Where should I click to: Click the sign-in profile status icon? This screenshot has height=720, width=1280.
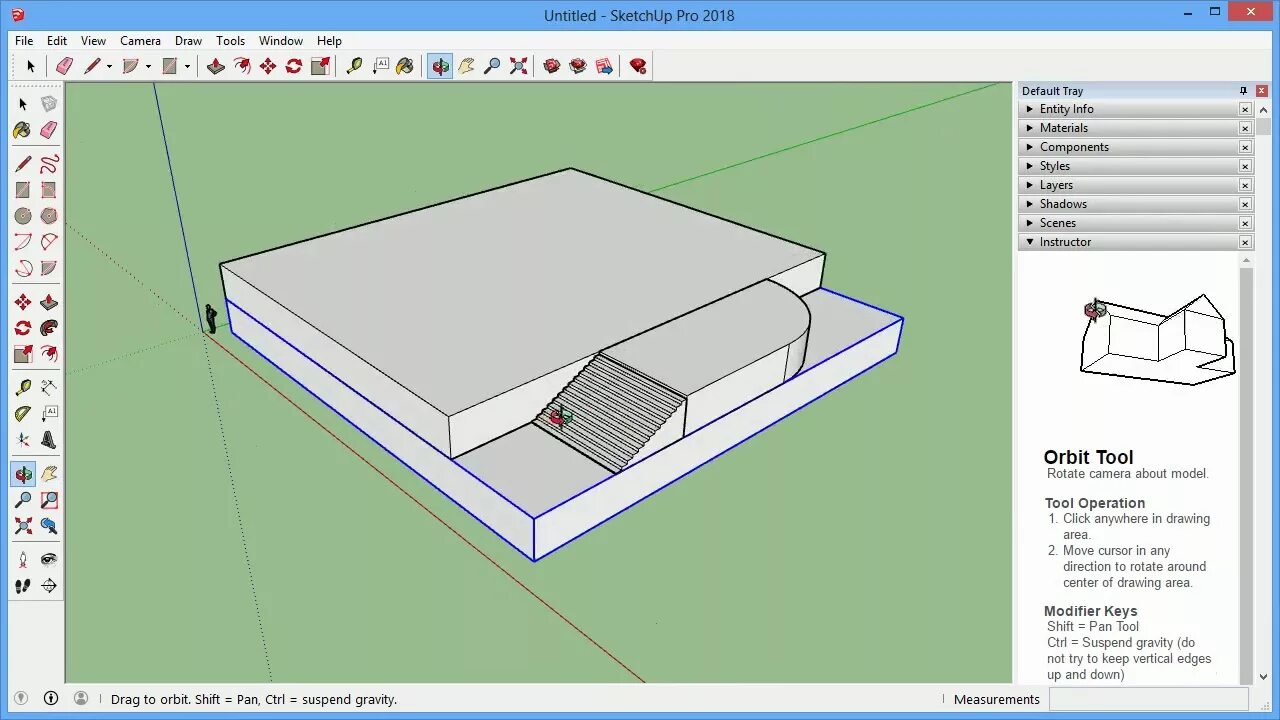81,699
